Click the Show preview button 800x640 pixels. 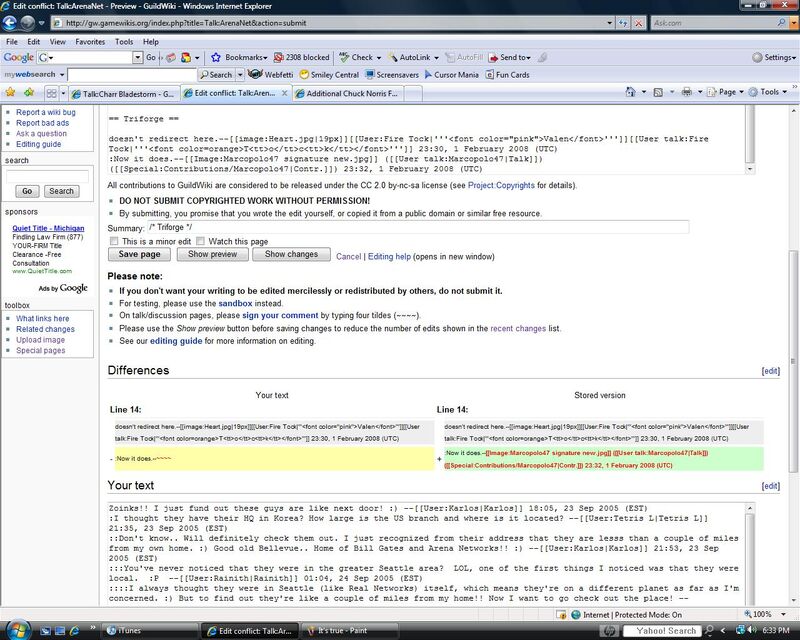click(x=212, y=254)
